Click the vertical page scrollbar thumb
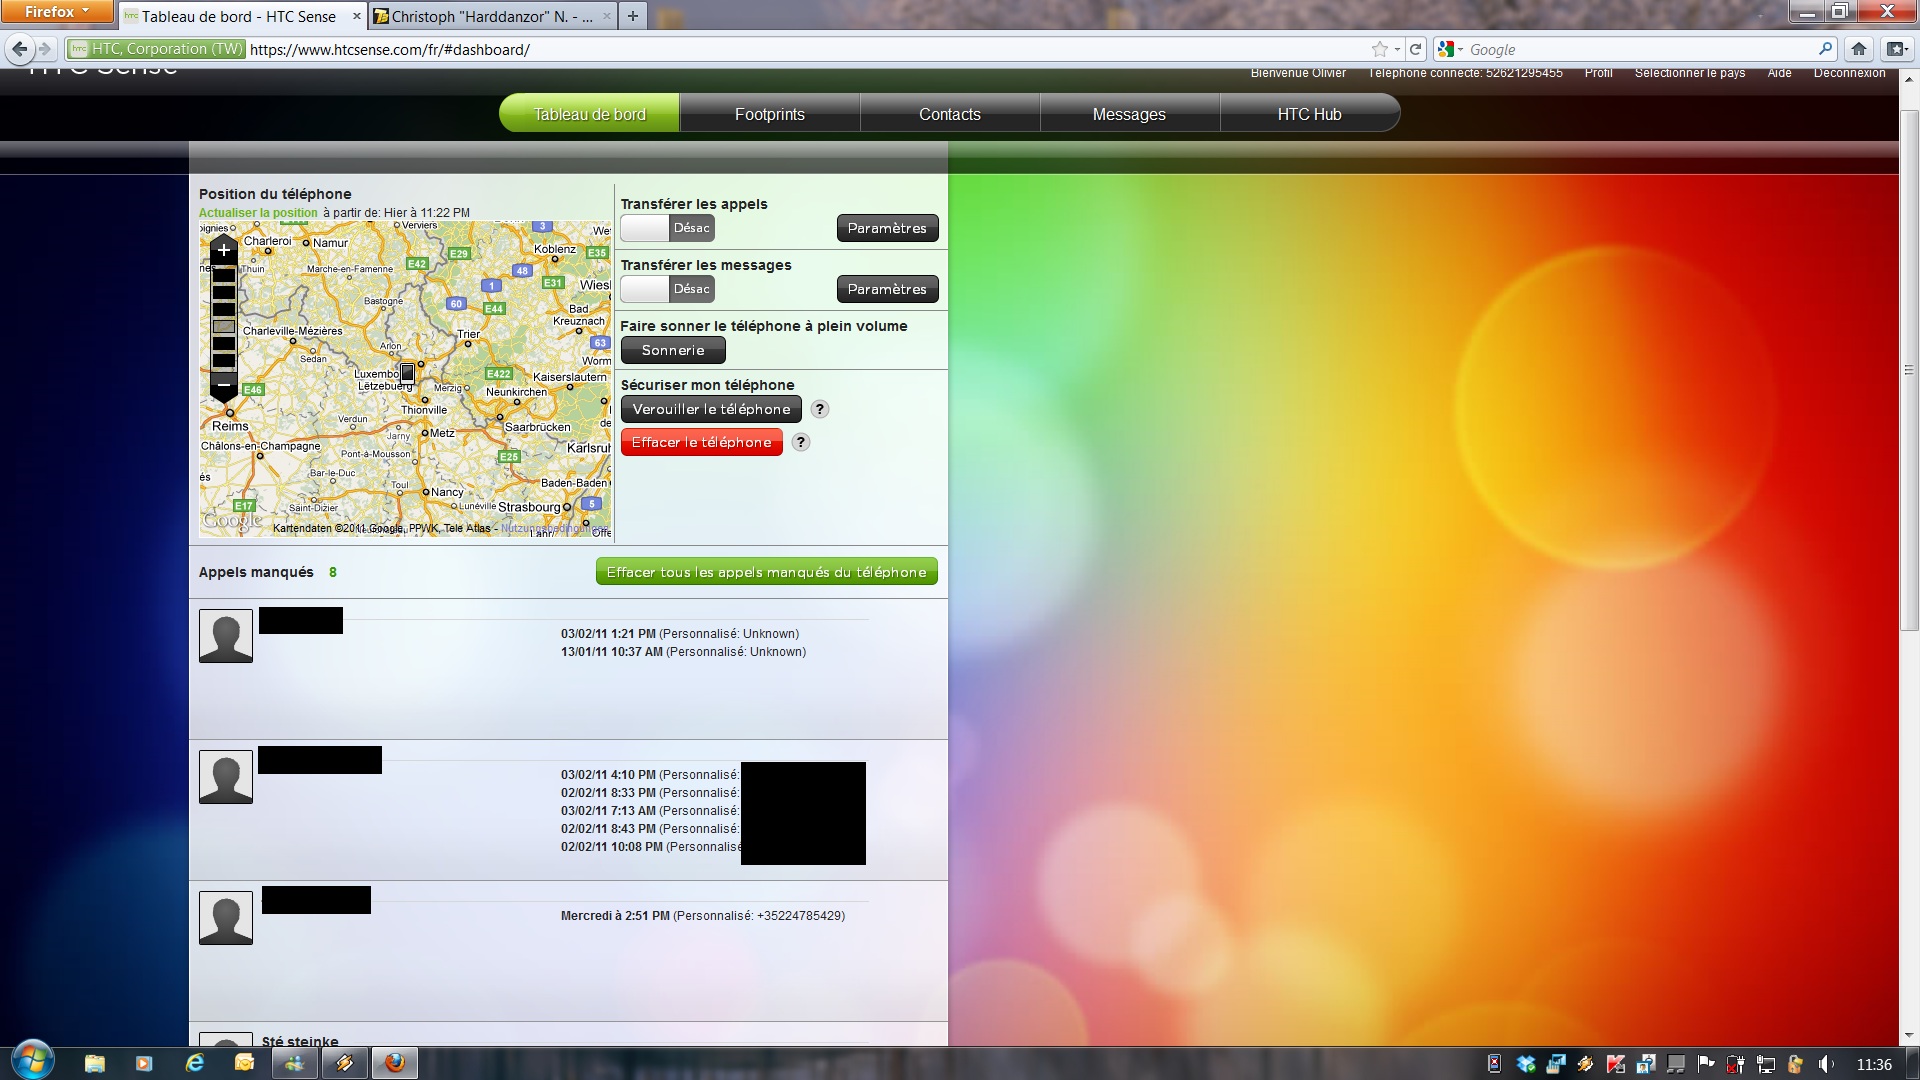This screenshot has height=1080, width=1920. click(x=1909, y=370)
